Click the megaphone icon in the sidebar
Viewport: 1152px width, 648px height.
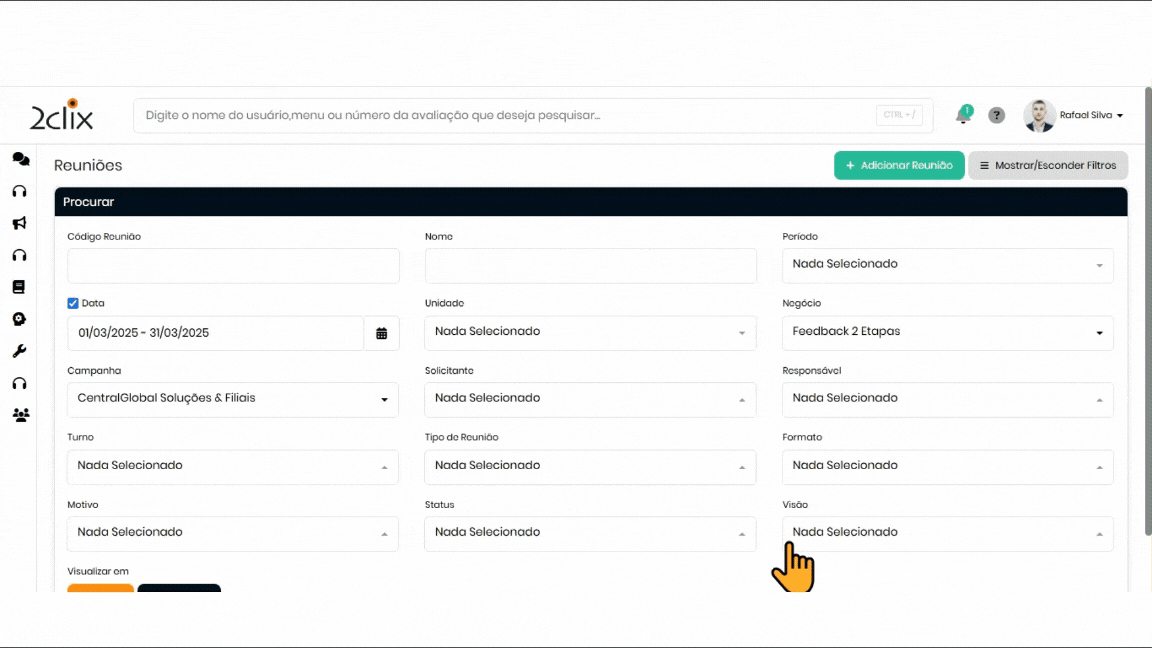click(19, 223)
